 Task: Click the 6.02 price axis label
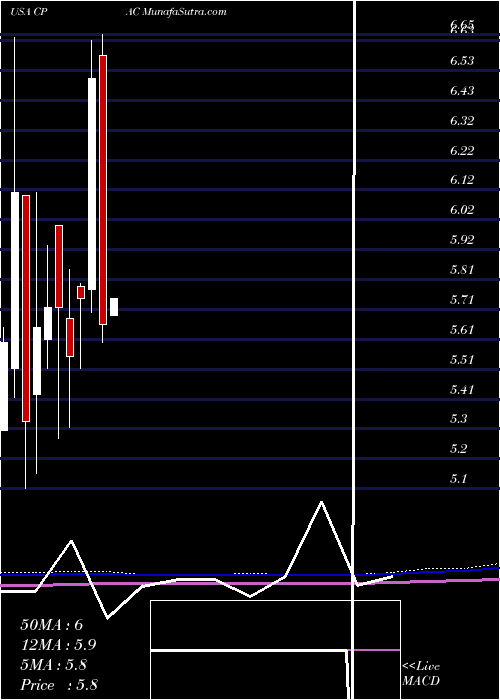[462, 210]
